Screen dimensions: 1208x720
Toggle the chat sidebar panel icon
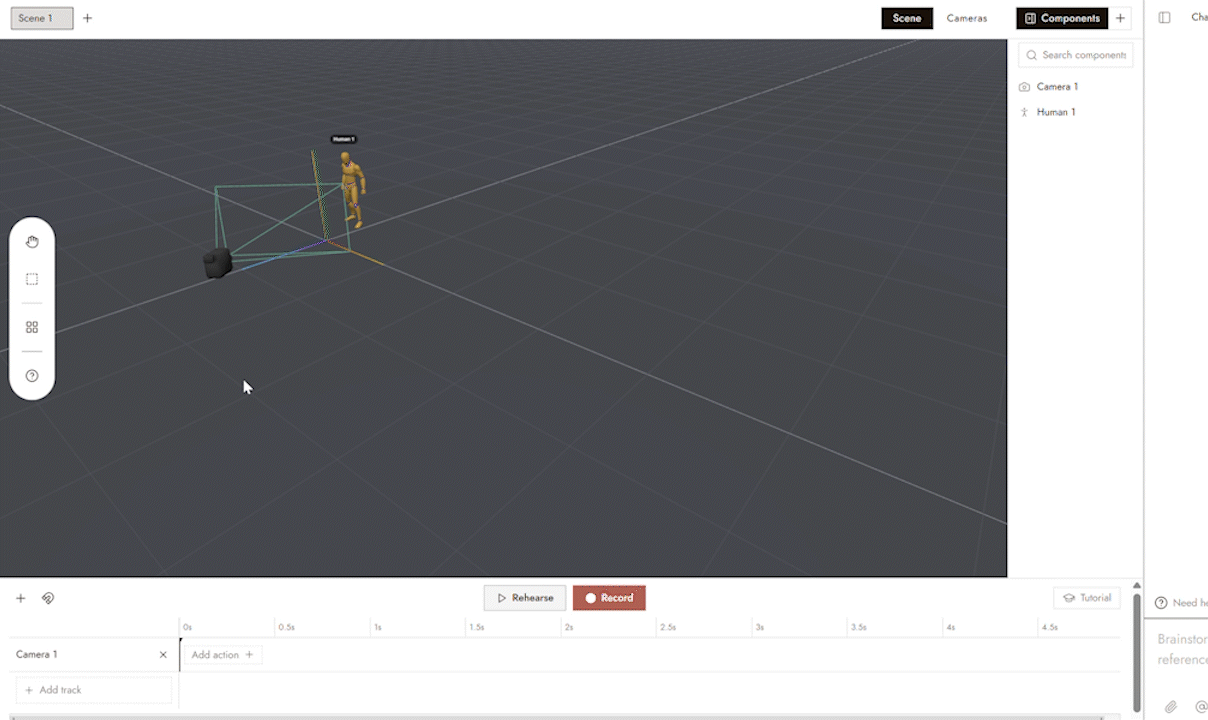(x=1165, y=18)
